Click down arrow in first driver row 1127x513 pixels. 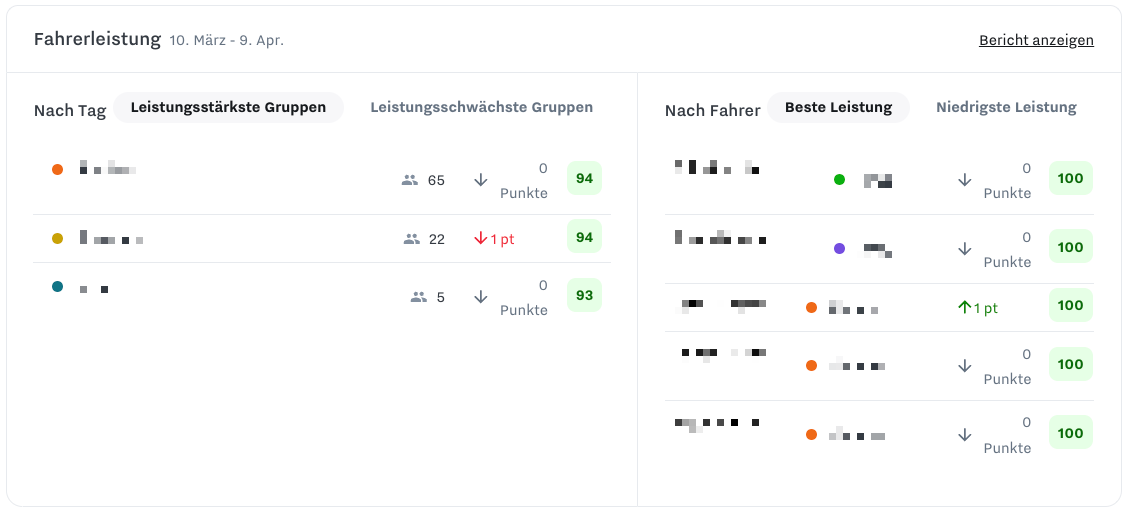[x=965, y=180]
